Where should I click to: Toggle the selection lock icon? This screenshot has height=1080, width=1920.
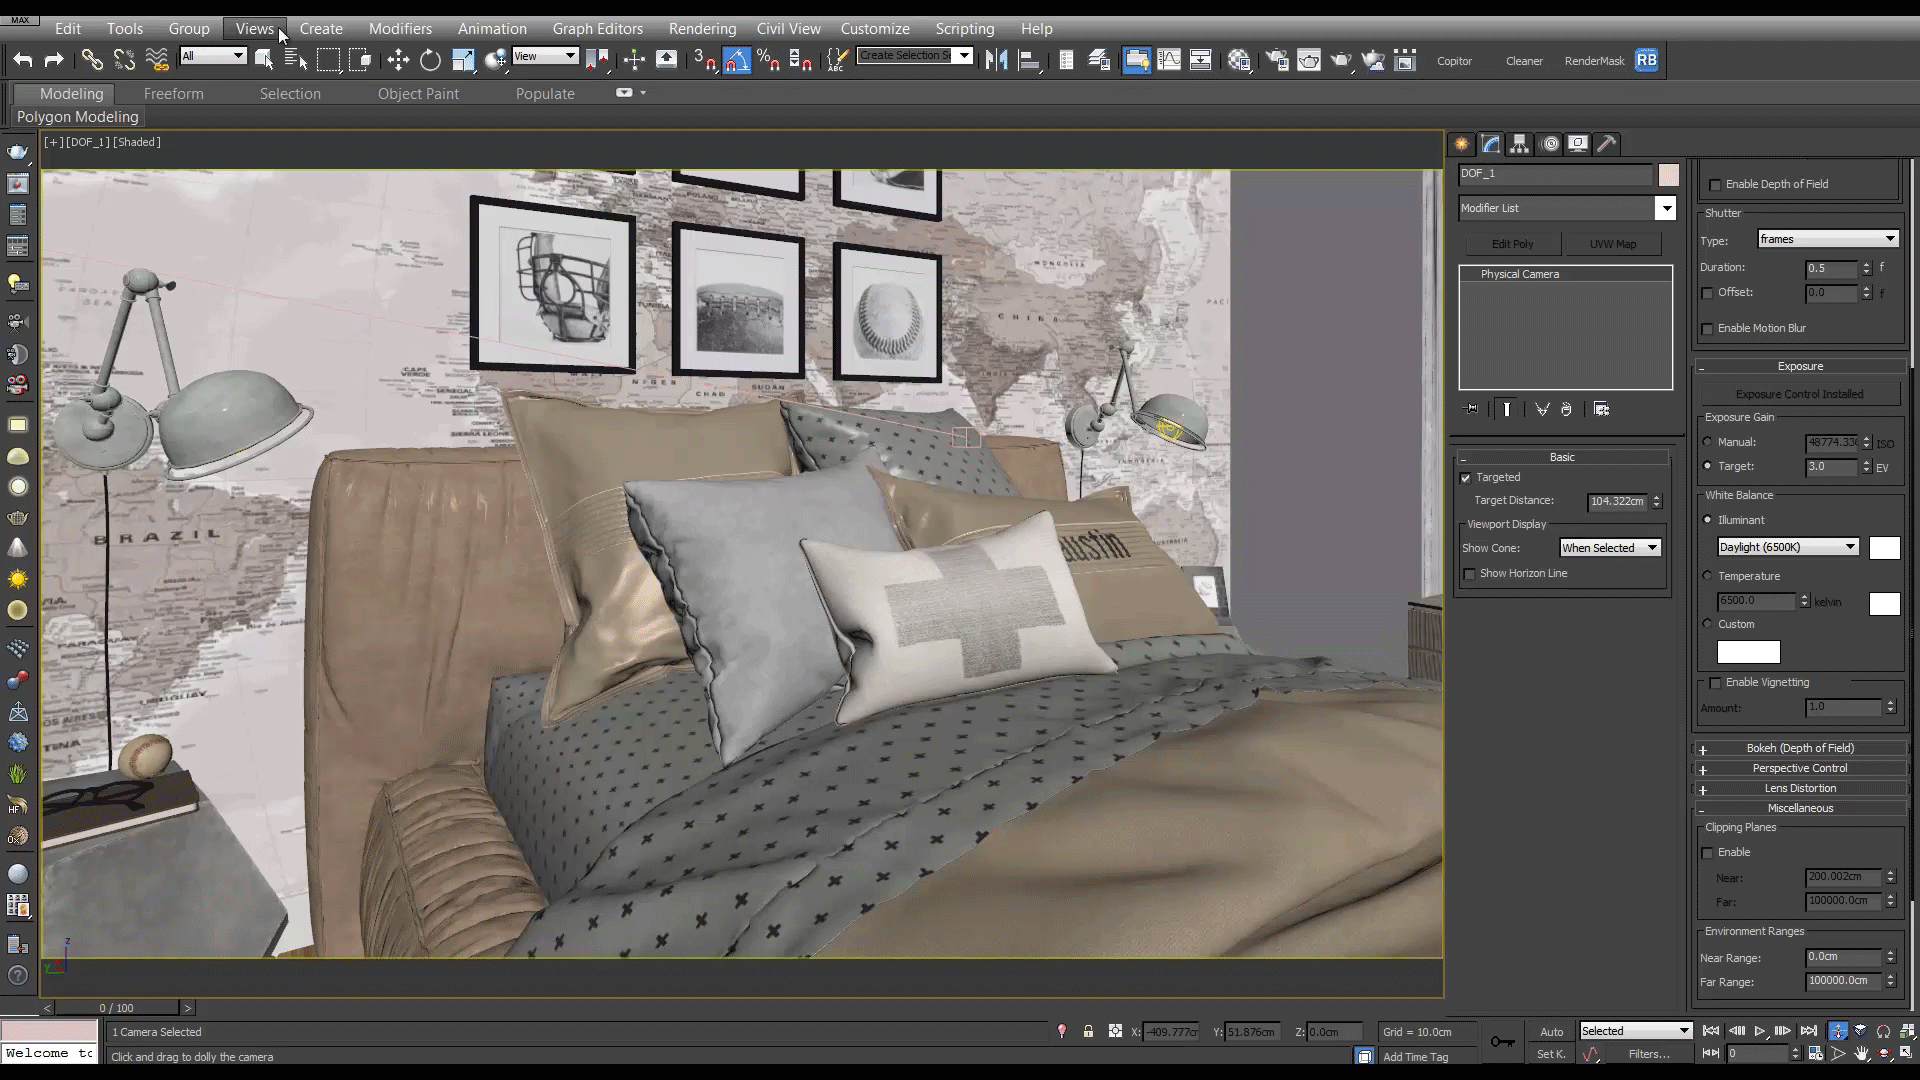pos(1088,1031)
